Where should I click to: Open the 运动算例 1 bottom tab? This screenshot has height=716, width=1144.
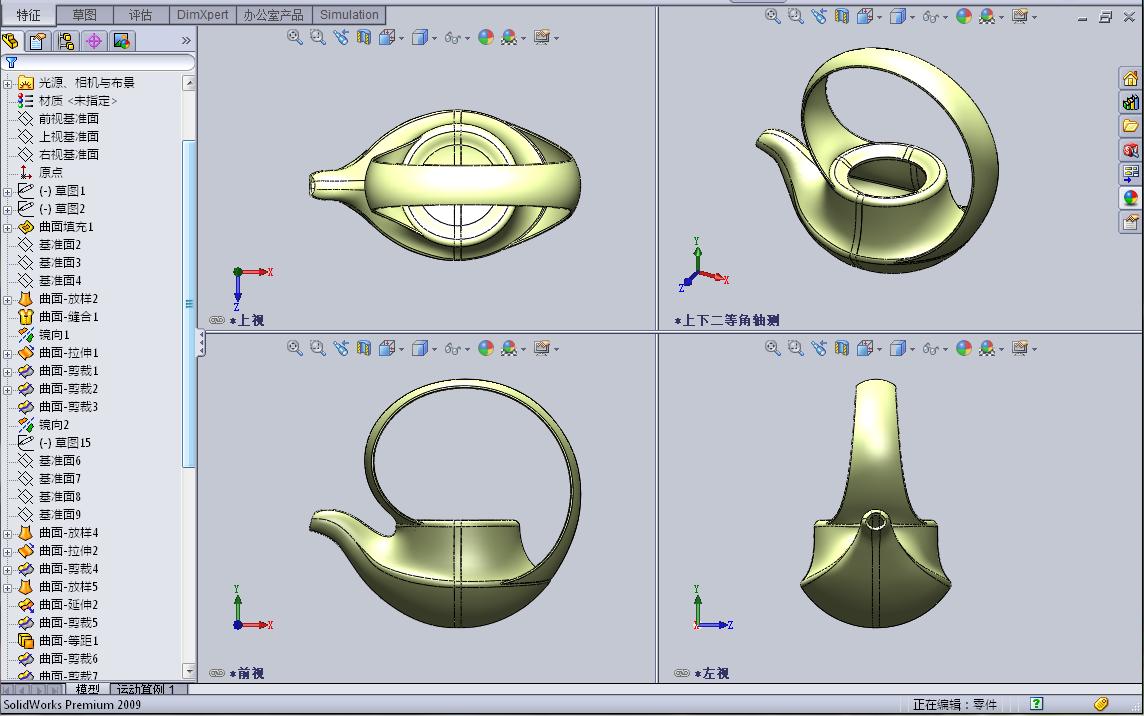148,689
